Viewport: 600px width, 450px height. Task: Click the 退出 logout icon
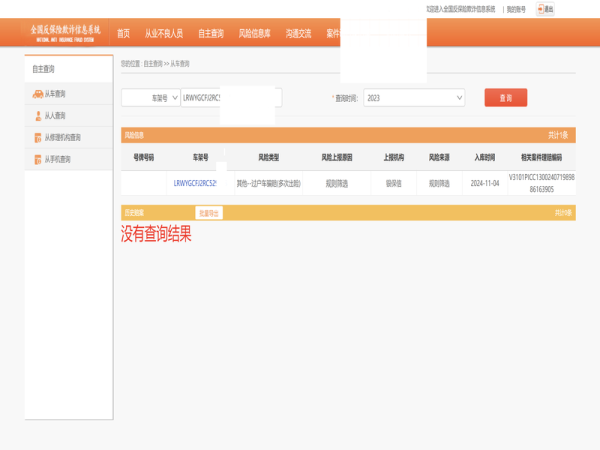545,9
